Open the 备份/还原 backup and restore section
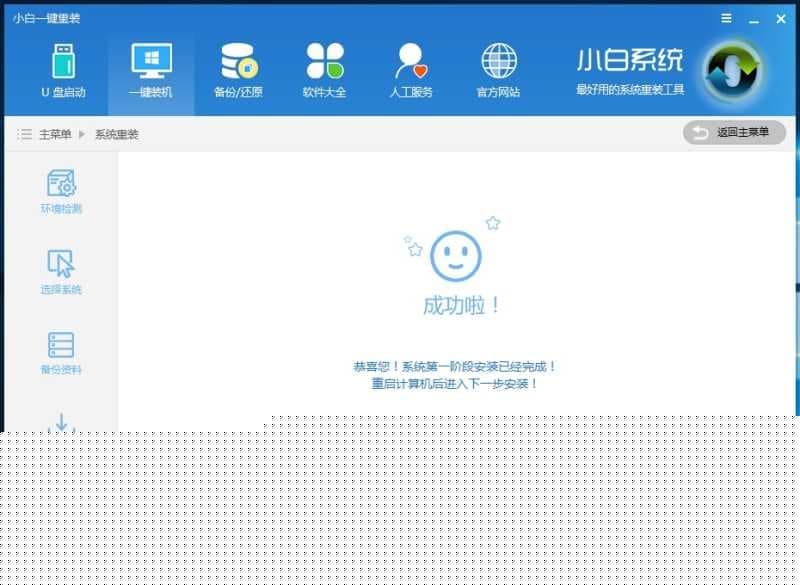 coord(238,70)
